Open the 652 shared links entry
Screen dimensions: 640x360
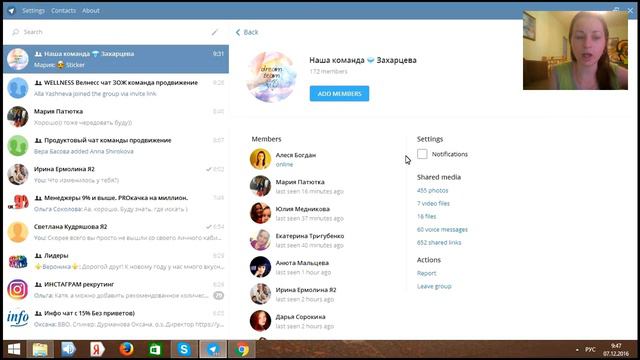click(x=439, y=242)
